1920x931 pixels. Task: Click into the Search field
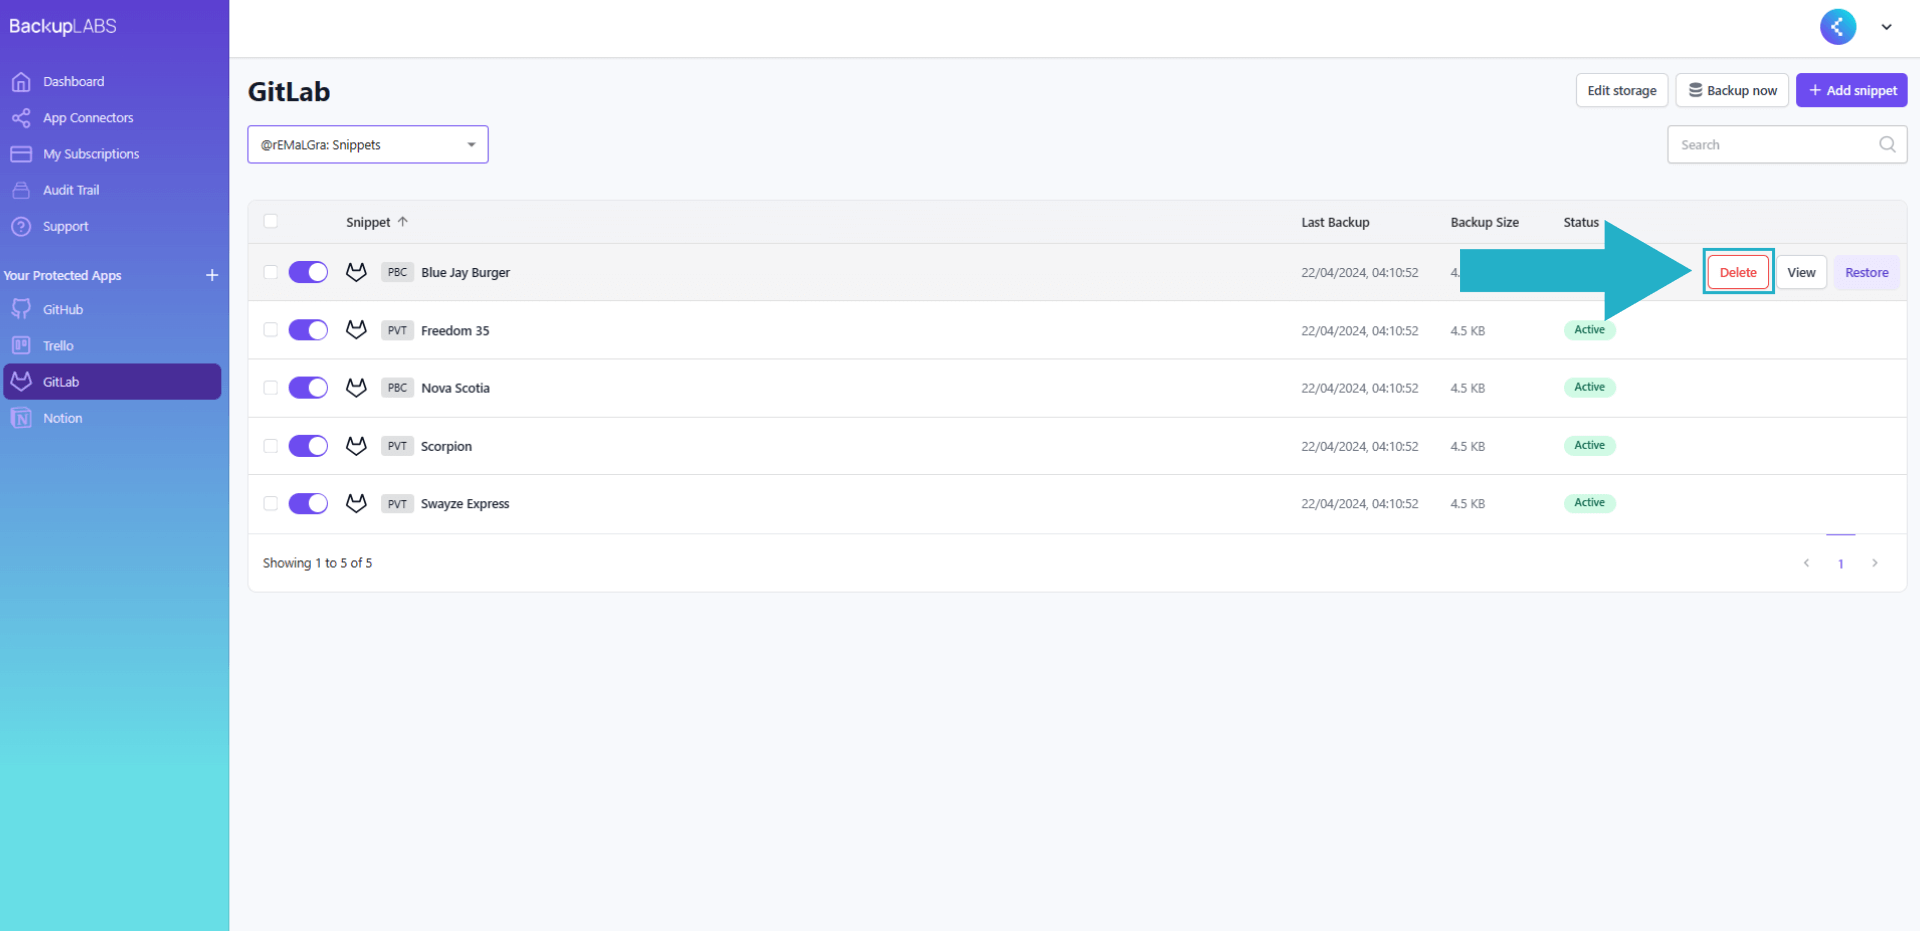[1787, 145]
